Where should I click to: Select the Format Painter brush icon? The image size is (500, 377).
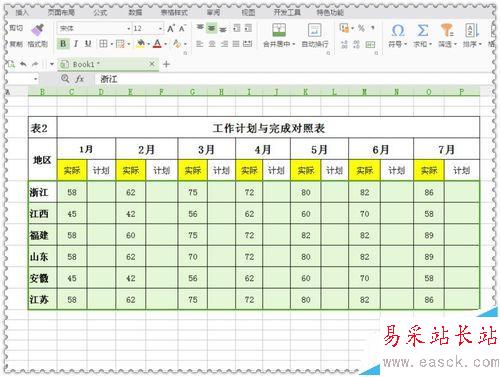pyautogui.click(x=37, y=30)
